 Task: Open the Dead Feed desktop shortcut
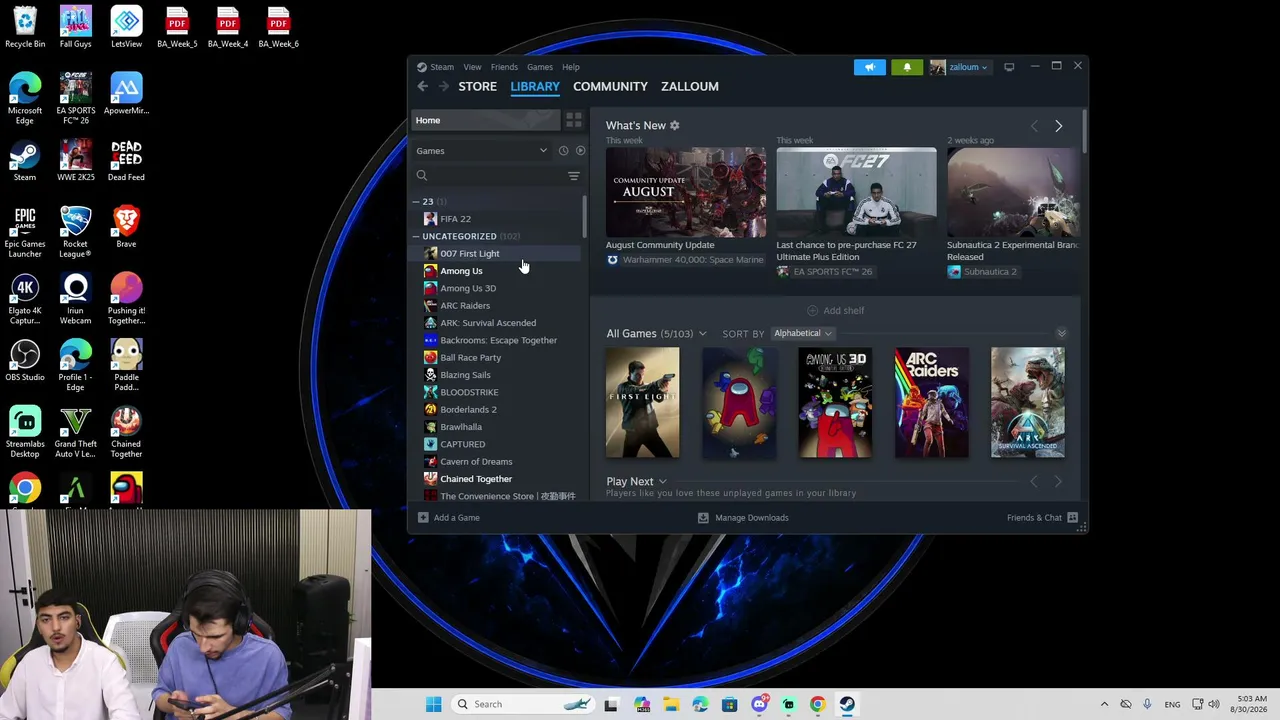pyautogui.click(x=126, y=160)
